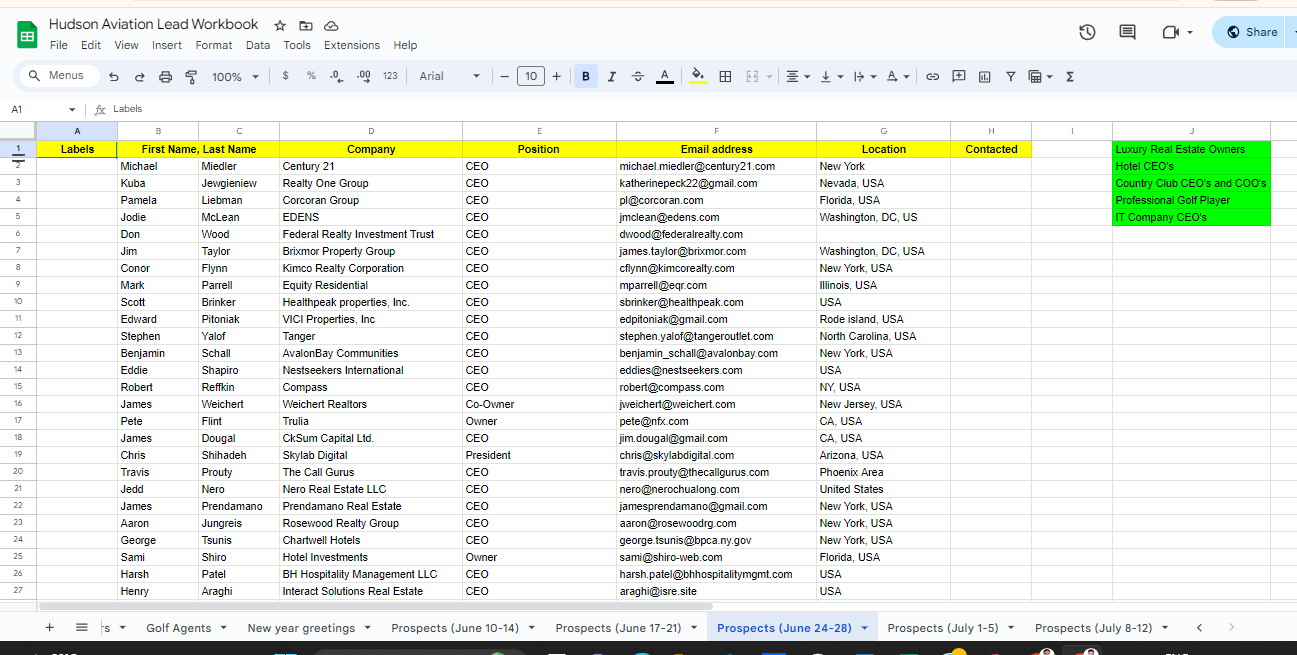
Task: Open the Data menu
Action: pyautogui.click(x=258, y=45)
